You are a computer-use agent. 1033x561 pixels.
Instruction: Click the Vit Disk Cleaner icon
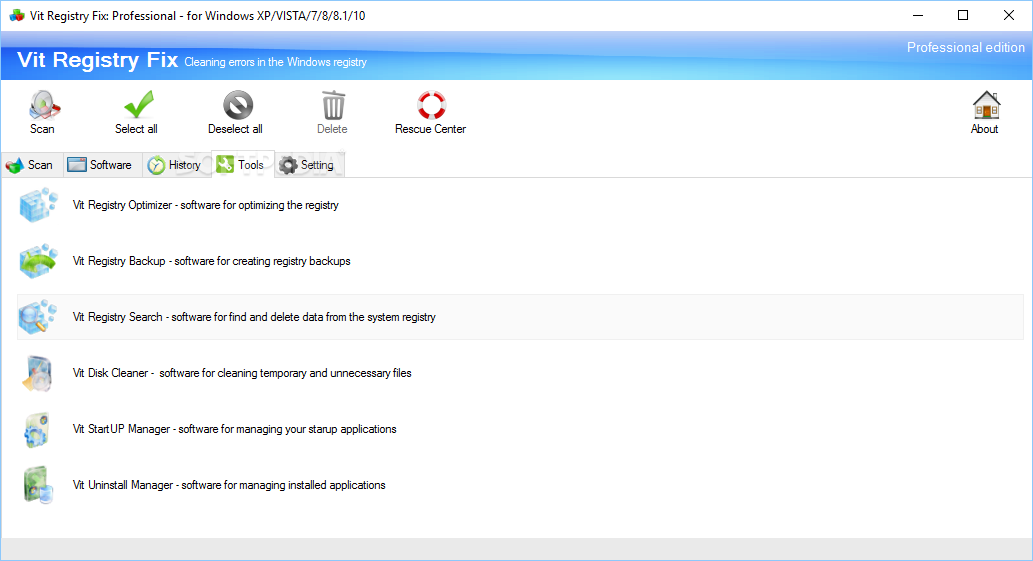pyautogui.click(x=38, y=373)
